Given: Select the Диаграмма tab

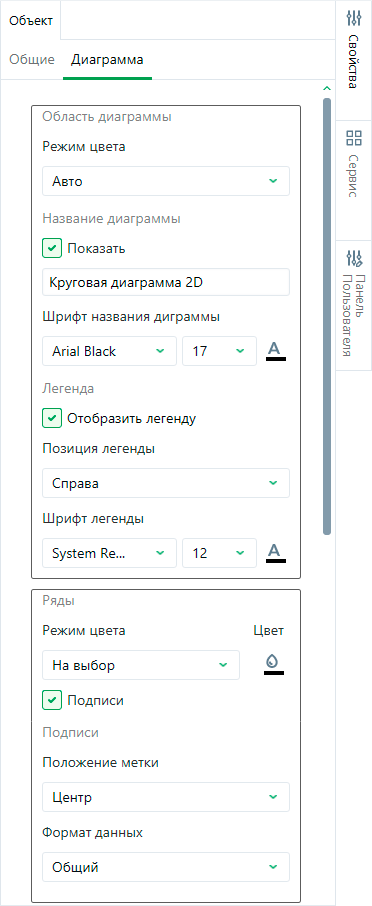Looking at the screenshot, I should click(107, 60).
